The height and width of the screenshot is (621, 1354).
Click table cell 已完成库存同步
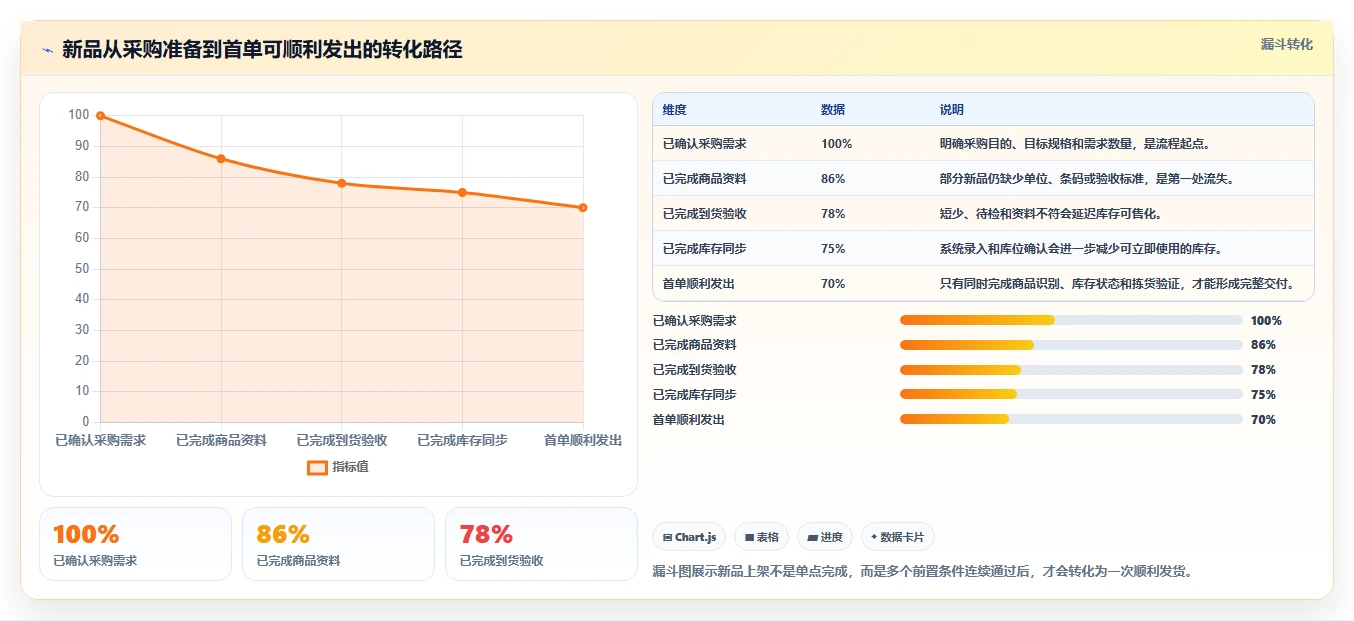point(705,249)
